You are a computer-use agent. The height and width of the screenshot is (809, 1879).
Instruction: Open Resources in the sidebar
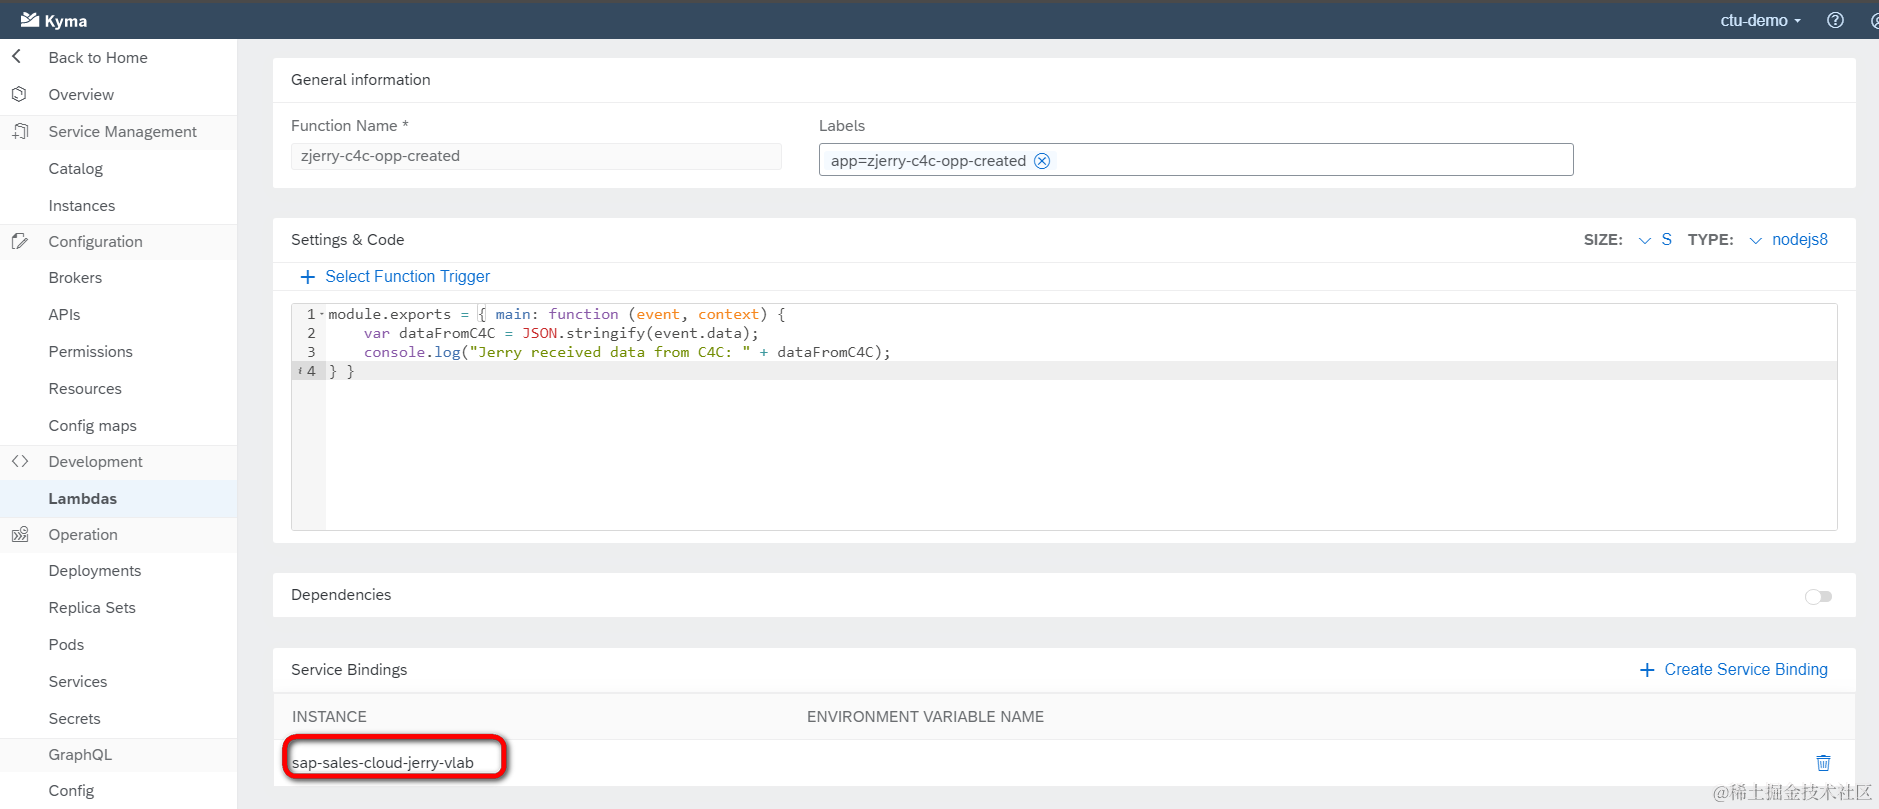click(85, 388)
